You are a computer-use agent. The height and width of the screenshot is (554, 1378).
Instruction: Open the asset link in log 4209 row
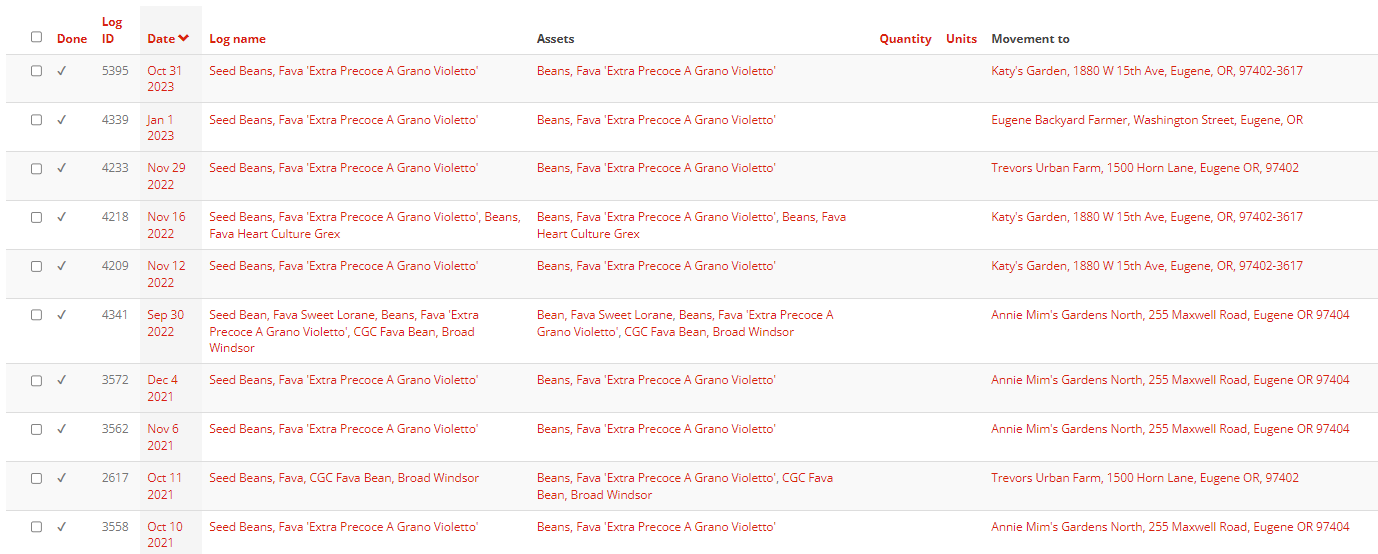pos(656,266)
